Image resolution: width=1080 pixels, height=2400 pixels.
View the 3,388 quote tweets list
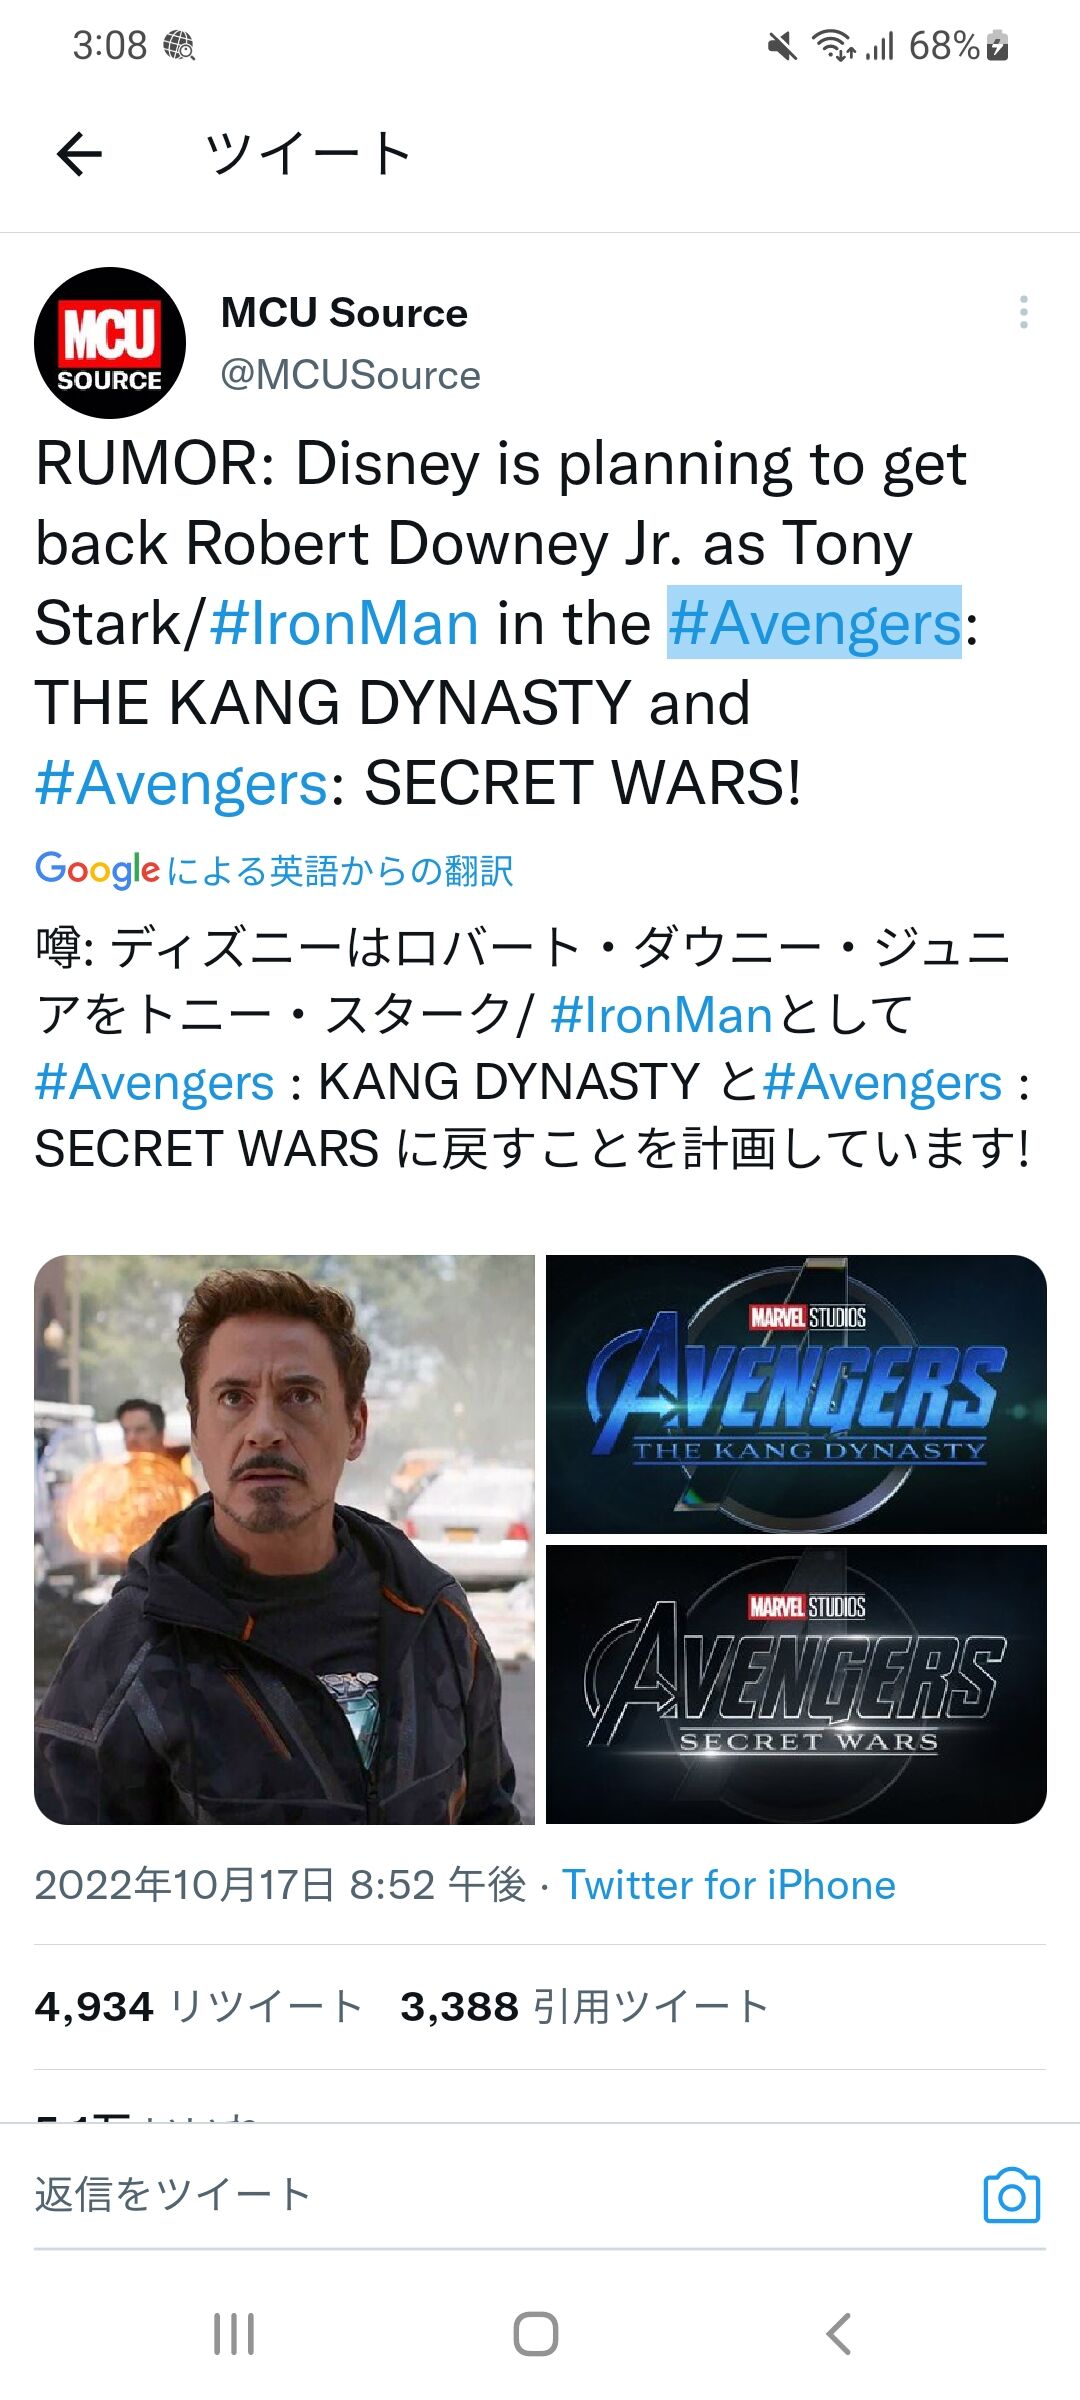point(584,2006)
